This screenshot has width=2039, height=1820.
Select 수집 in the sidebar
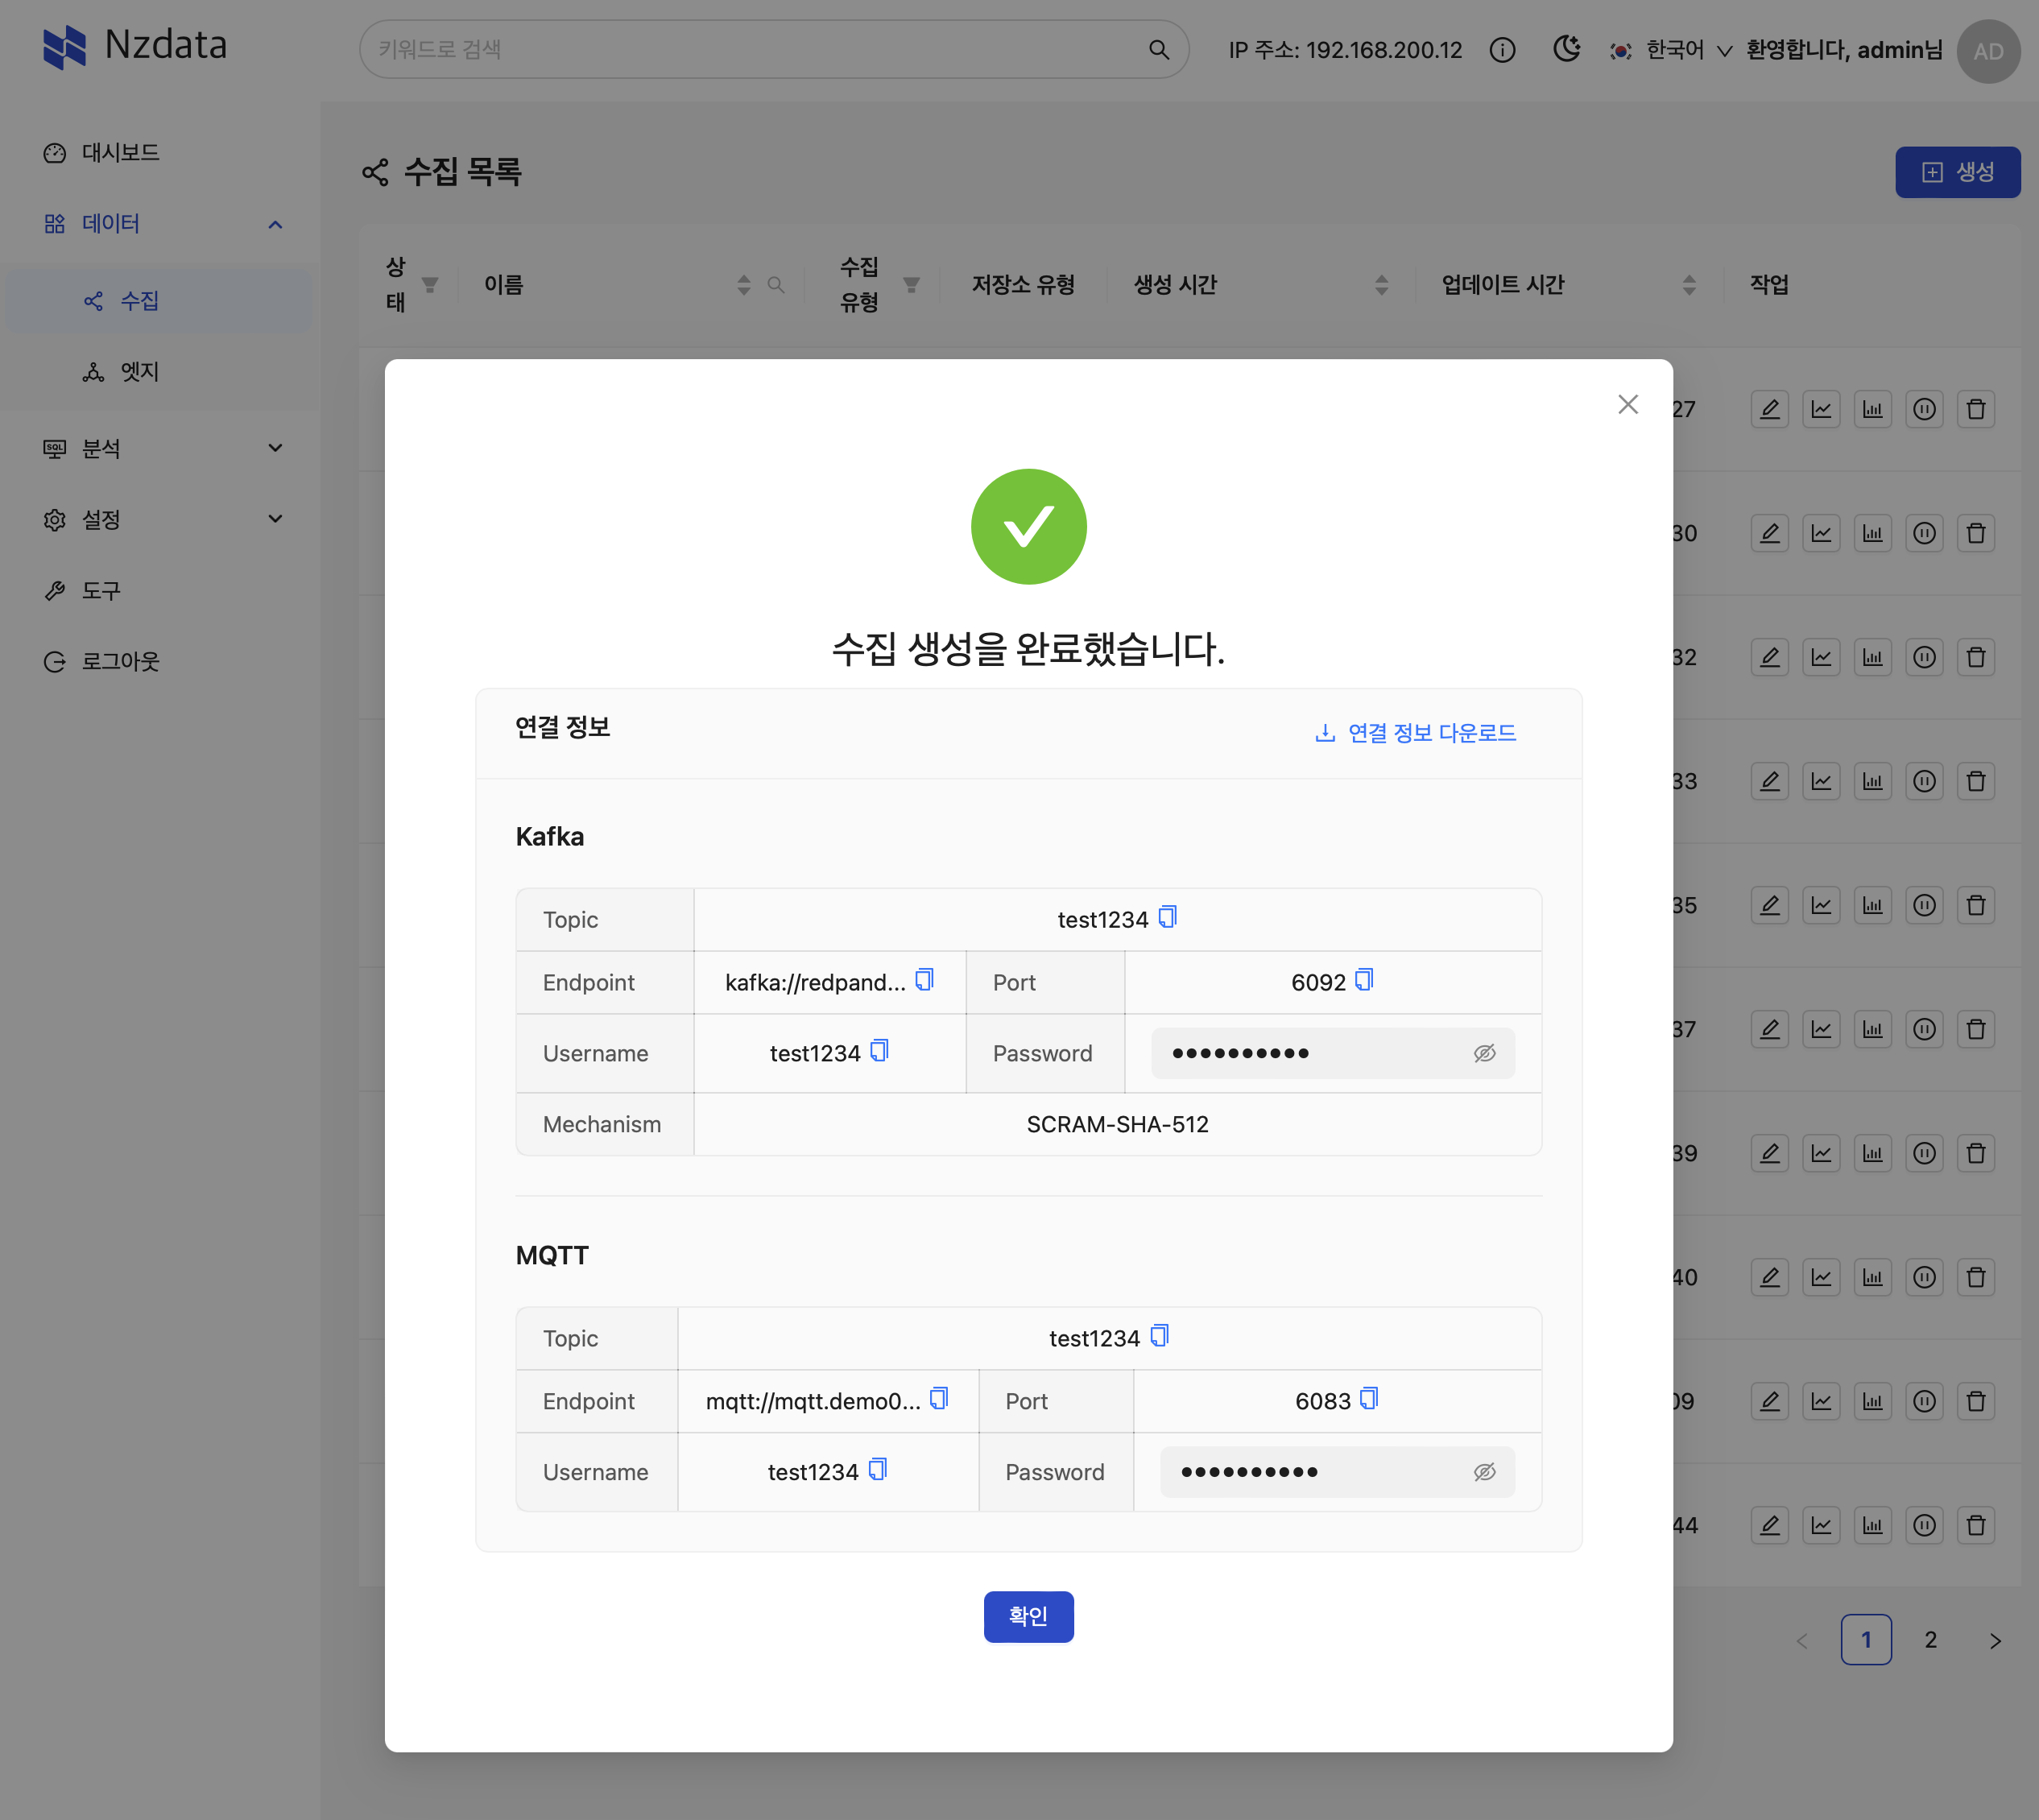click(x=160, y=300)
